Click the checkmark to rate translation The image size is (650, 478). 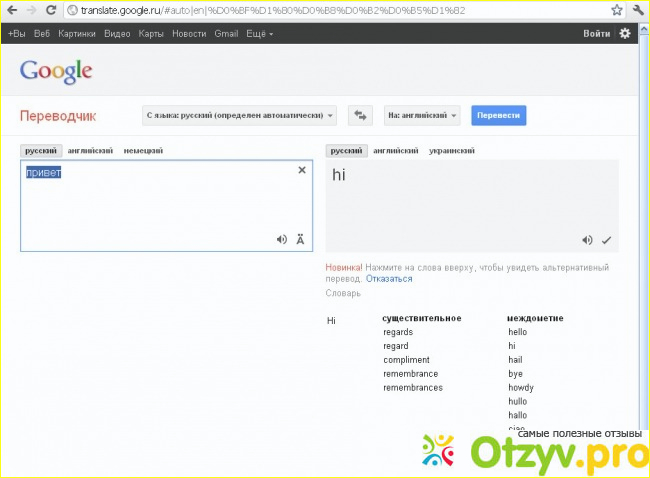tap(606, 239)
